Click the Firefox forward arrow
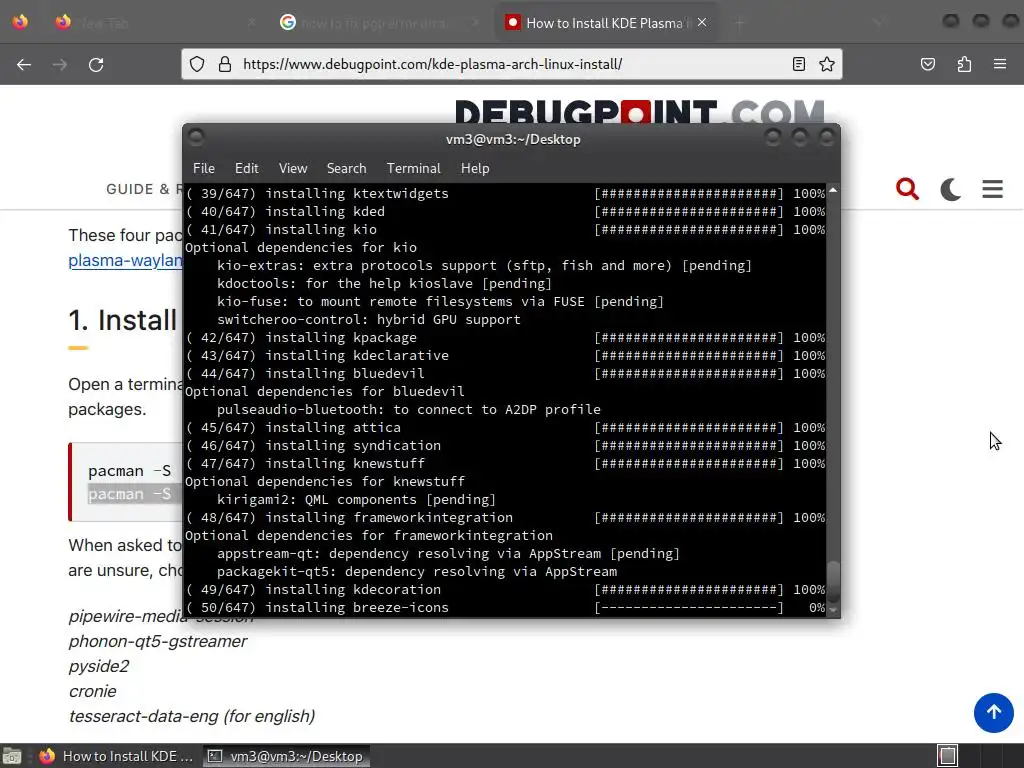Screen dimensions: 1024x768 tap(60, 65)
